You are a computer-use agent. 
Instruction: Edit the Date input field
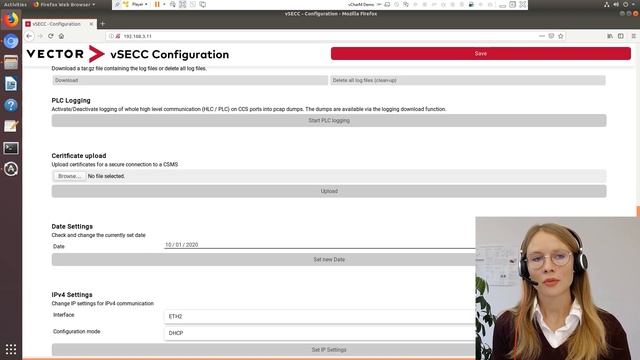coord(320,245)
